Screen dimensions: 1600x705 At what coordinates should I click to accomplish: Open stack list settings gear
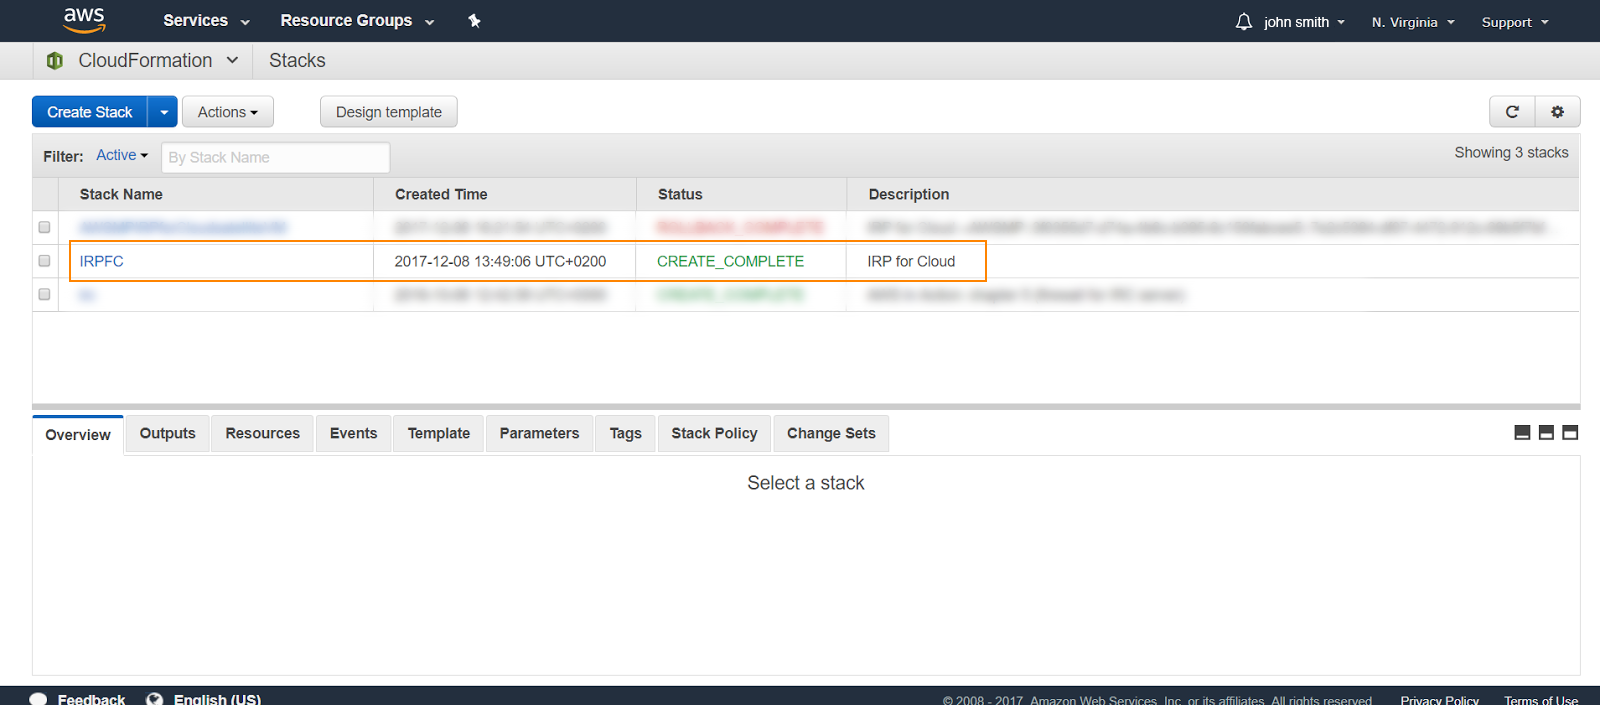point(1557,112)
